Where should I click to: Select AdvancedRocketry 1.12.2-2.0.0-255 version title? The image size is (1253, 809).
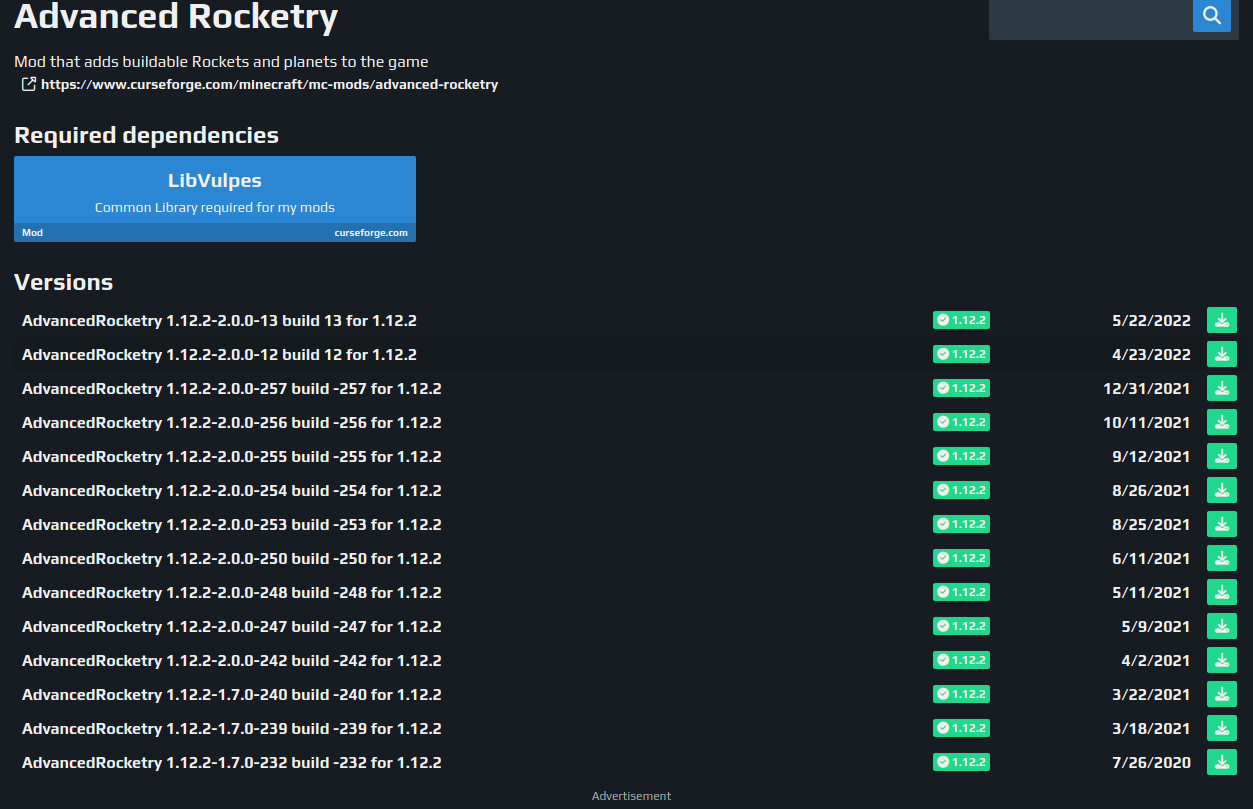232,457
